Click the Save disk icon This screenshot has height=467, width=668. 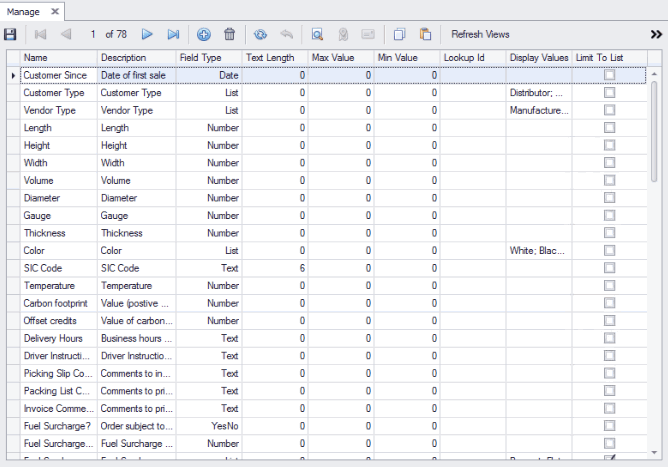11,34
